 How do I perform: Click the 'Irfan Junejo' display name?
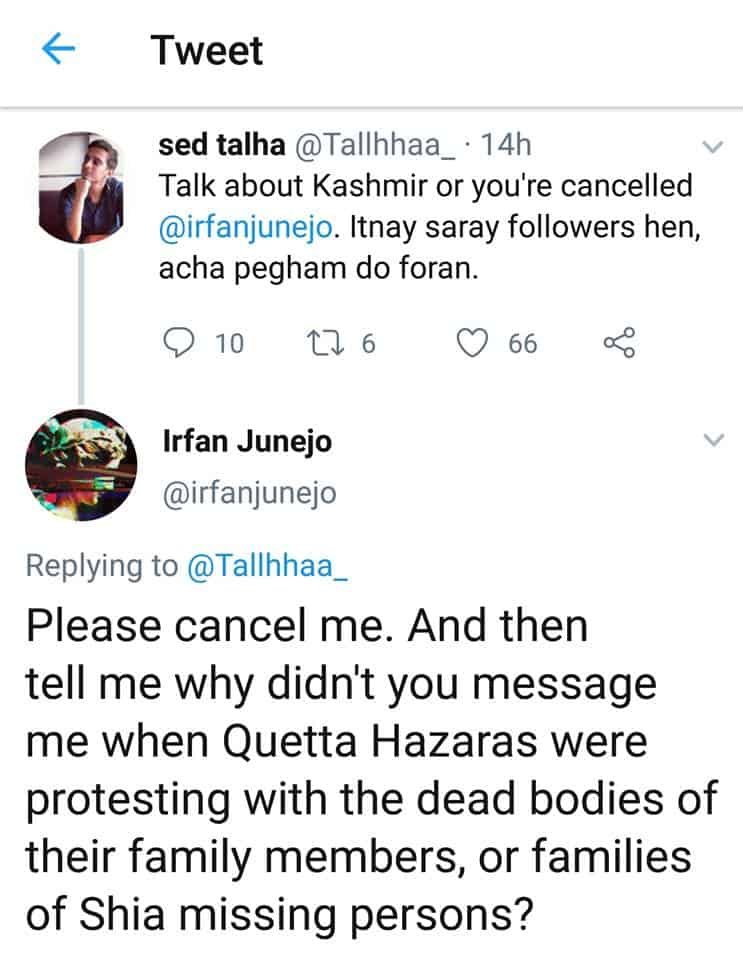pyautogui.click(x=246, y=441)
